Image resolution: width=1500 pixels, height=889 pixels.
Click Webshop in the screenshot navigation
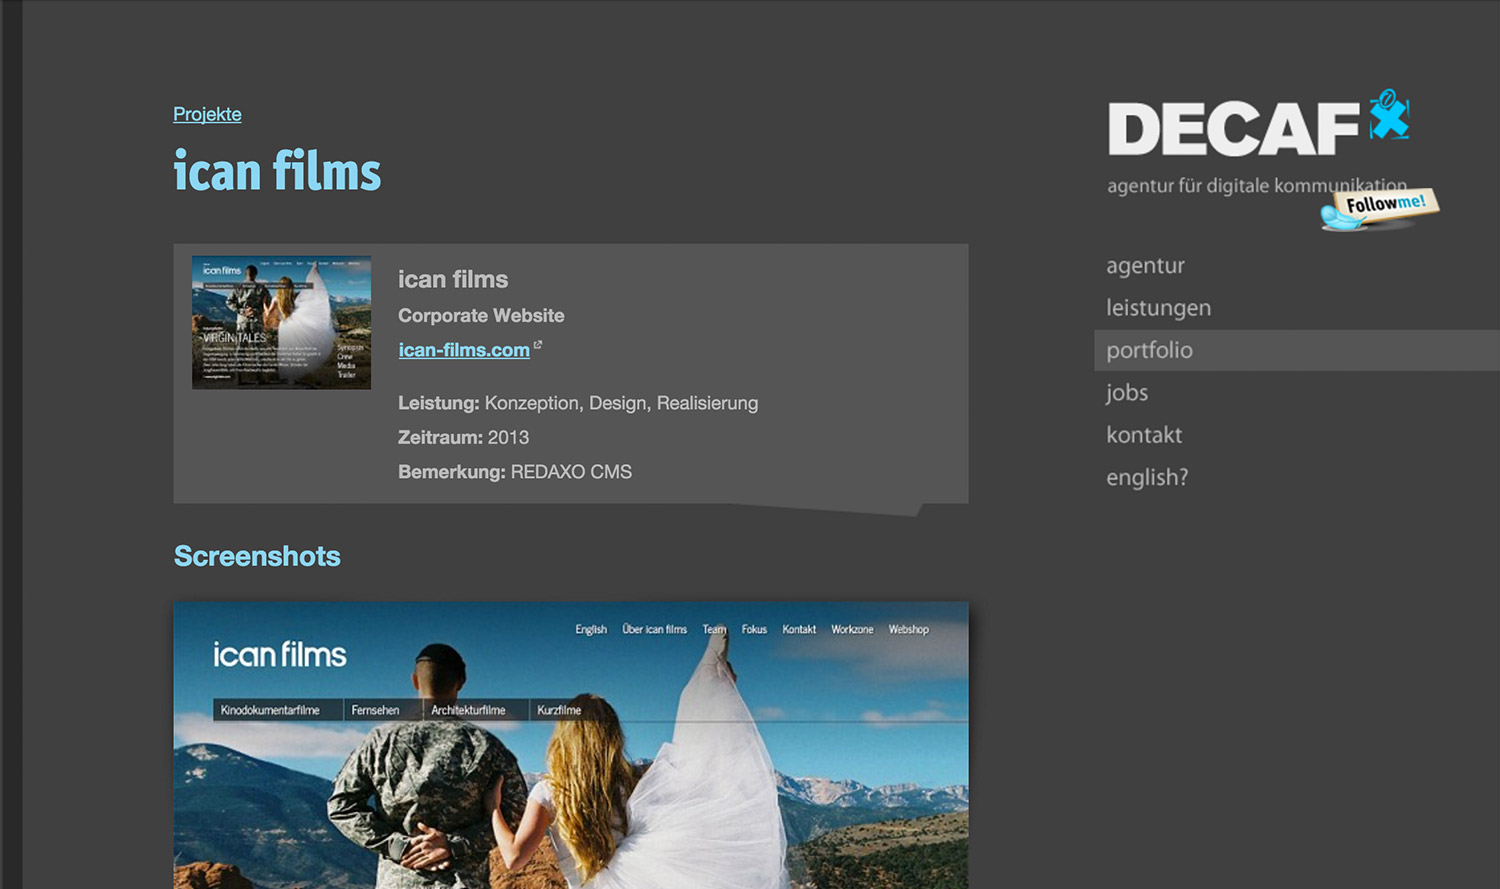point(908,629)
